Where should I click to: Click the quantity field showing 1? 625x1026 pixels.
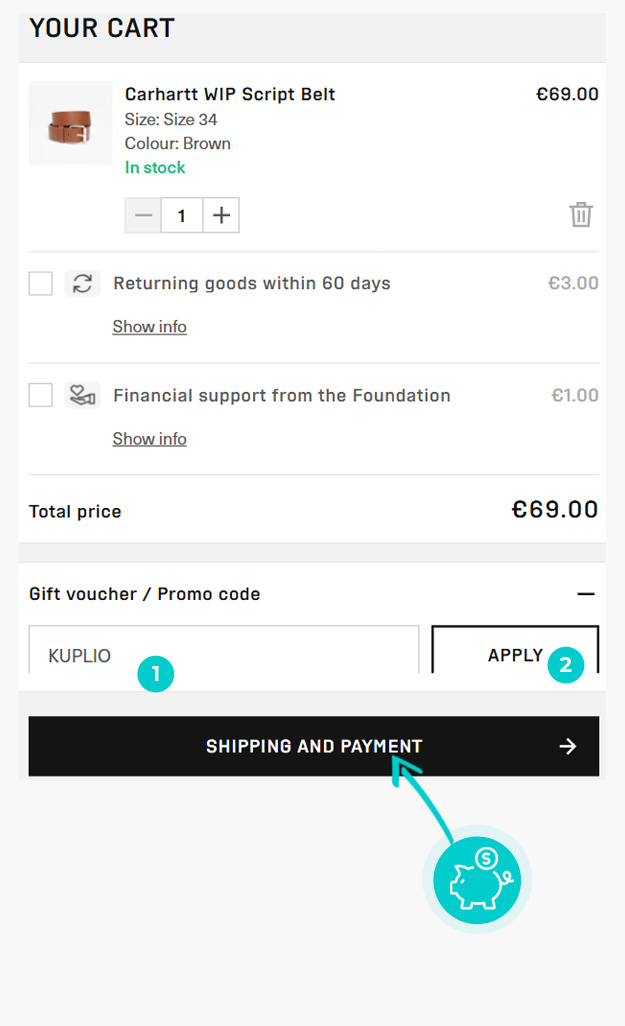click(x=182, y=215)
